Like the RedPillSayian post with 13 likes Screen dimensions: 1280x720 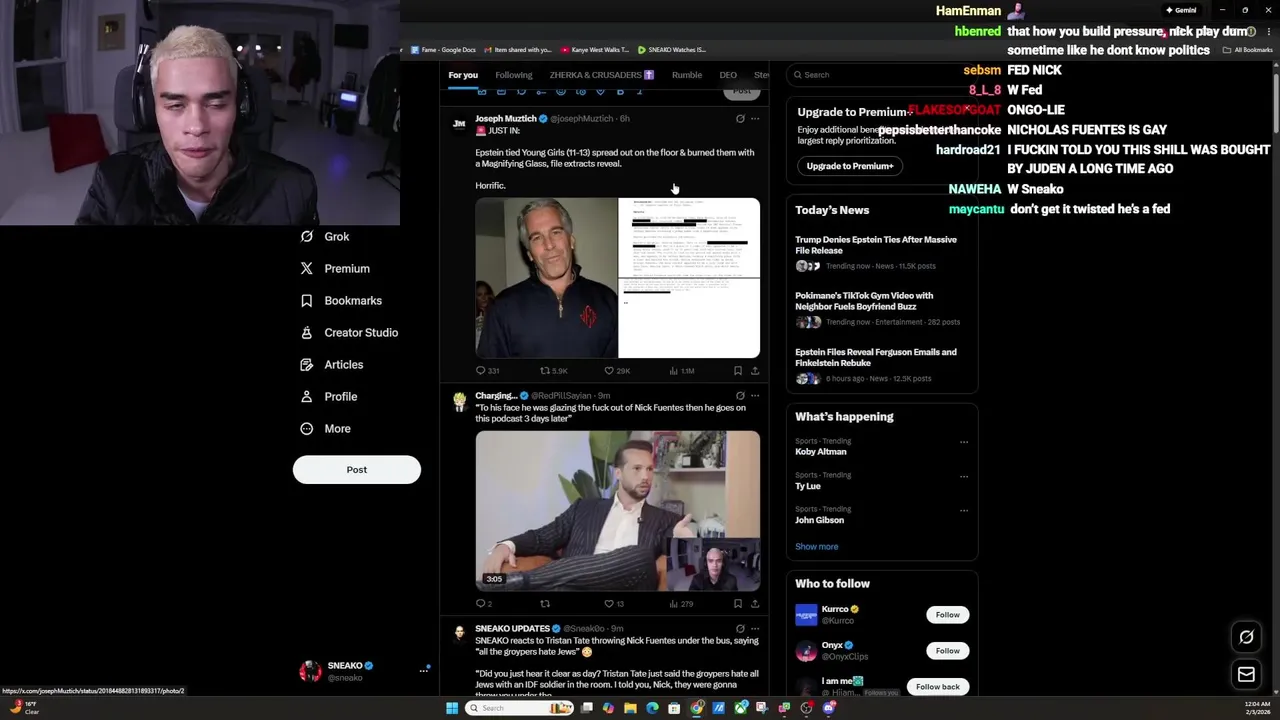click(x=614, y=604)
